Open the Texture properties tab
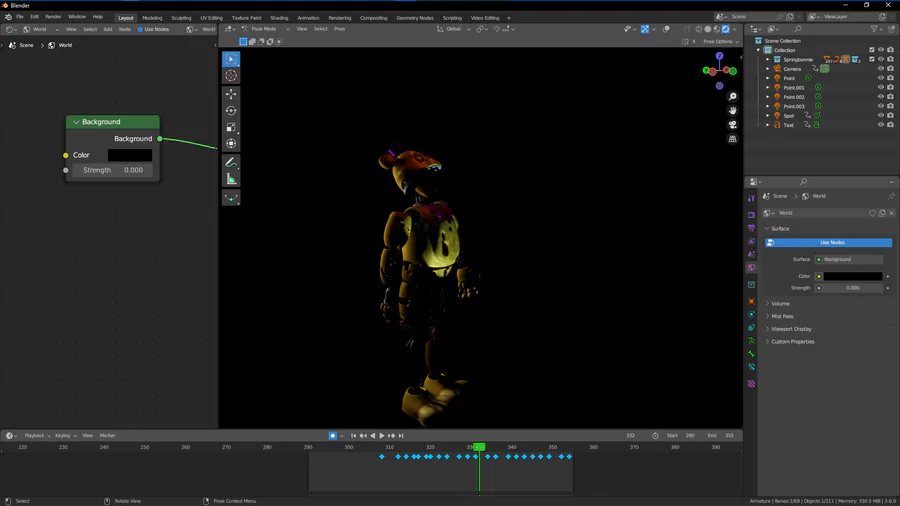 point(751,384)
